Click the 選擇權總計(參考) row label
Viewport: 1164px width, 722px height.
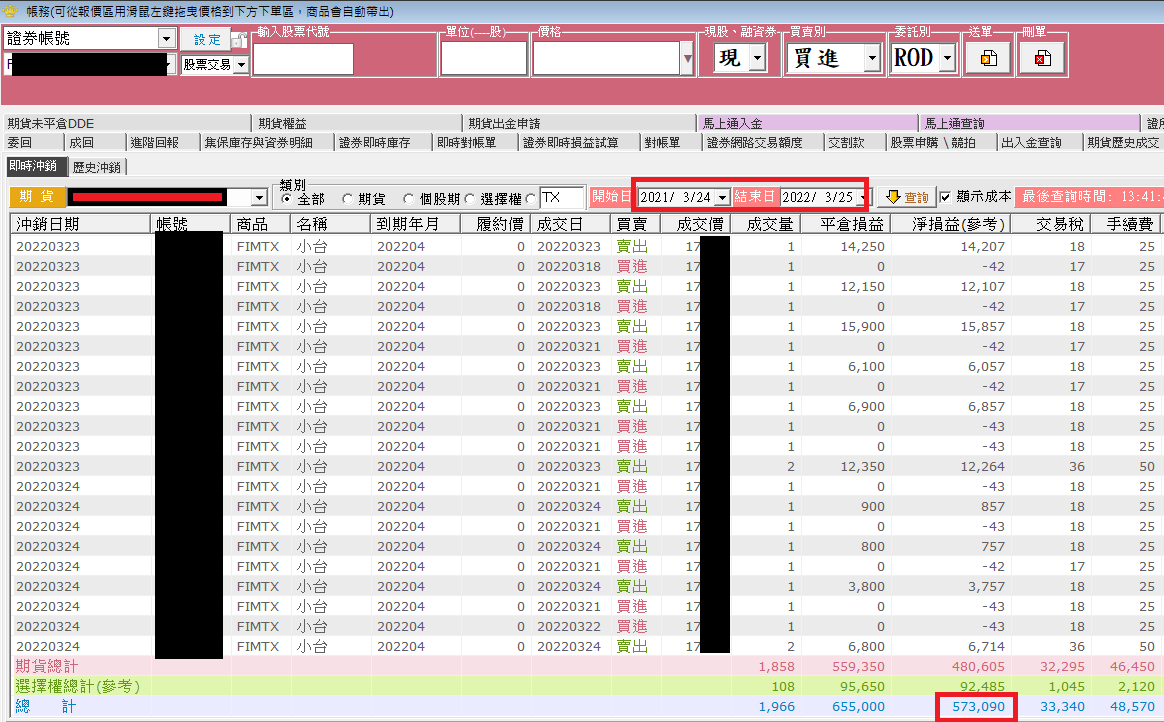[77, 686]
